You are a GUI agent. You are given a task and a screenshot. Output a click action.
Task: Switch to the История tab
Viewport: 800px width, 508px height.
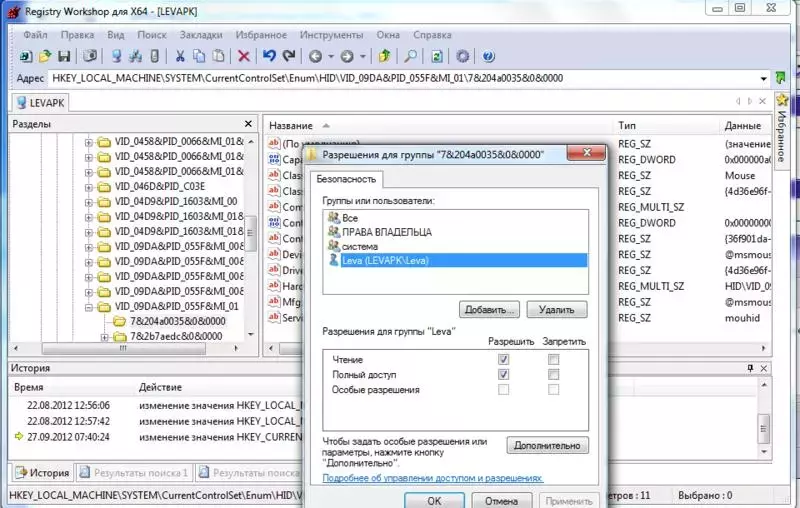(42, 472)
